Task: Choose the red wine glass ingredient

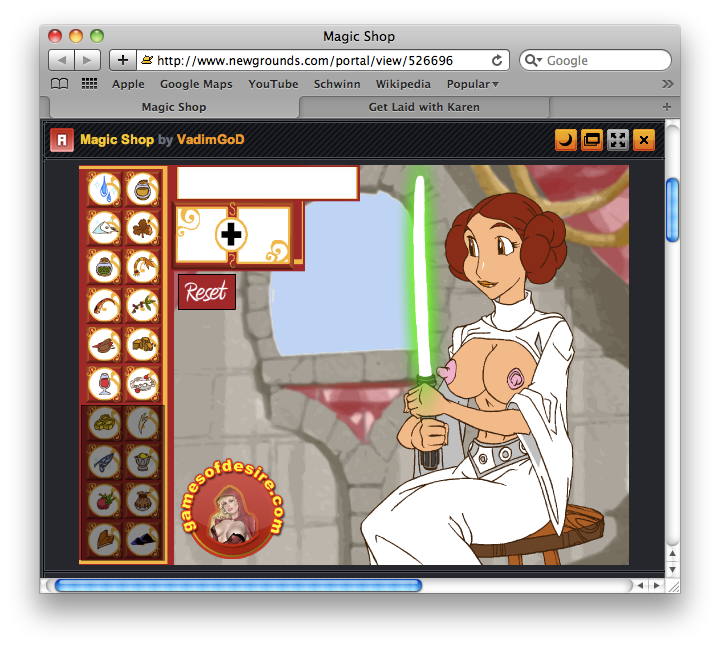Action: point(104,383)
